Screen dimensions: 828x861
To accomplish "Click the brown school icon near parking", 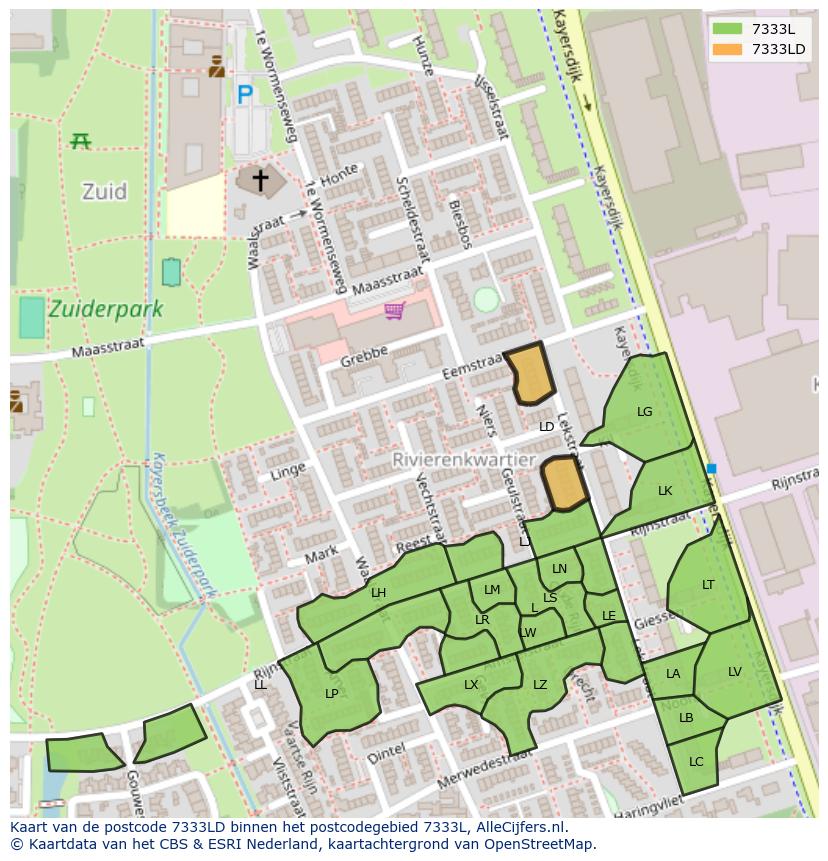I will (216, 67).
